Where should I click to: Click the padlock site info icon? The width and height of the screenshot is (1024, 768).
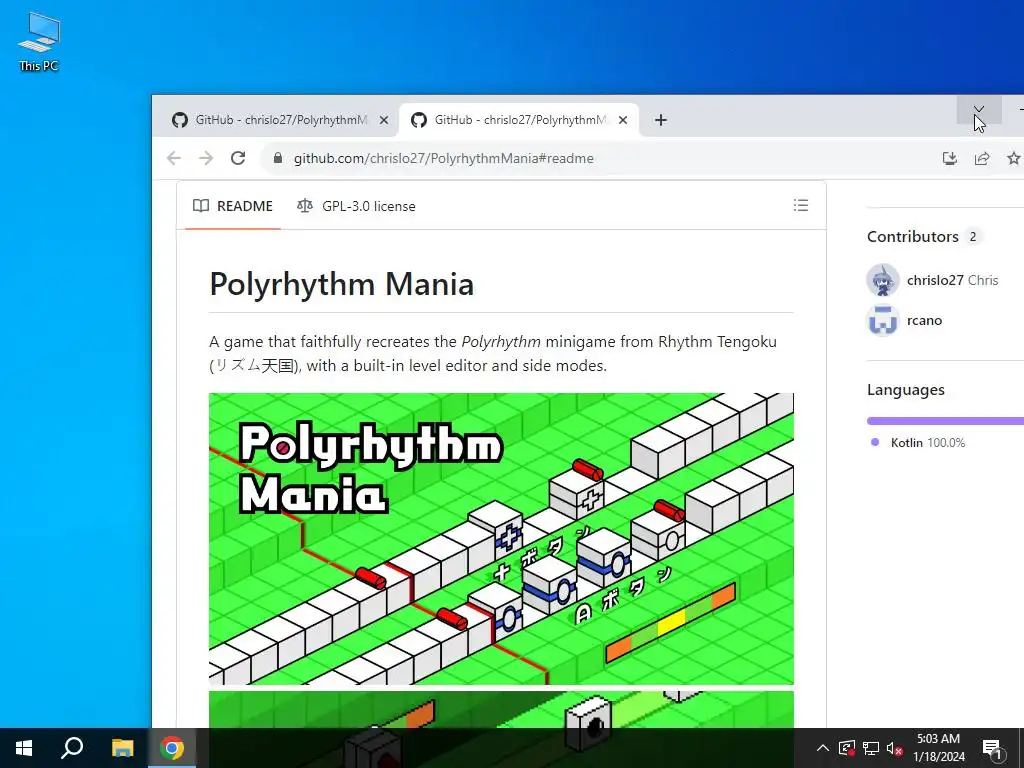click(x=278, y=158)
